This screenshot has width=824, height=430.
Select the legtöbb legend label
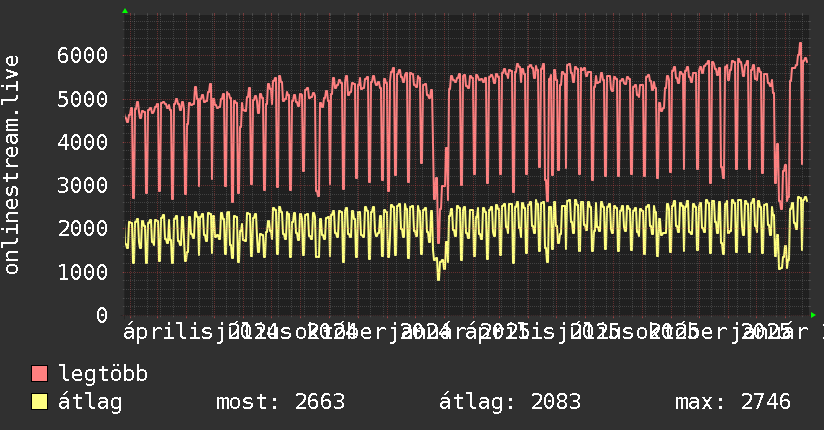click(103, 375)
